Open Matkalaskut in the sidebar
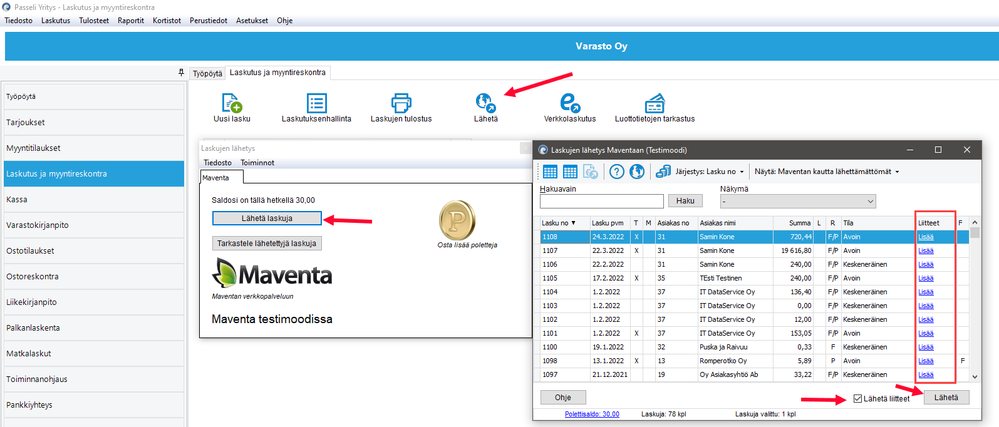This screenshot has height=427, width=999. point(93,354)
